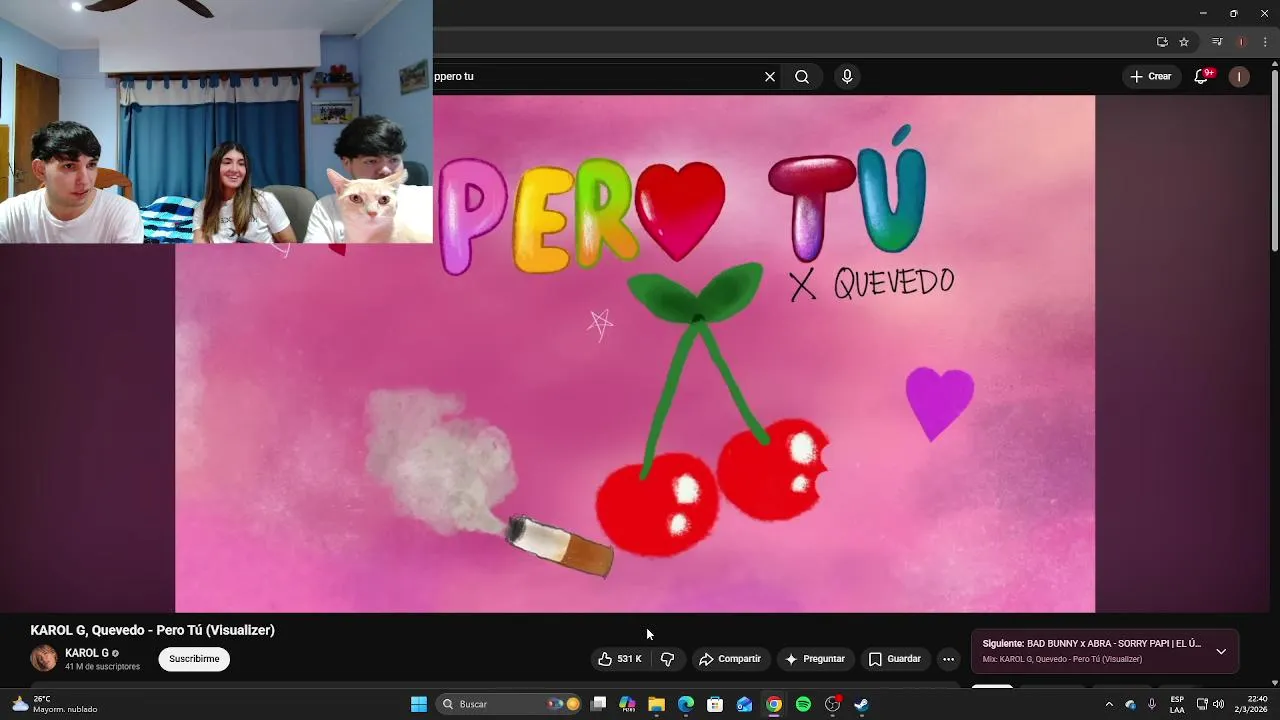1280x720 pixels.
Task: Open the Chrome profile avatar
Action: (1242, 42)
